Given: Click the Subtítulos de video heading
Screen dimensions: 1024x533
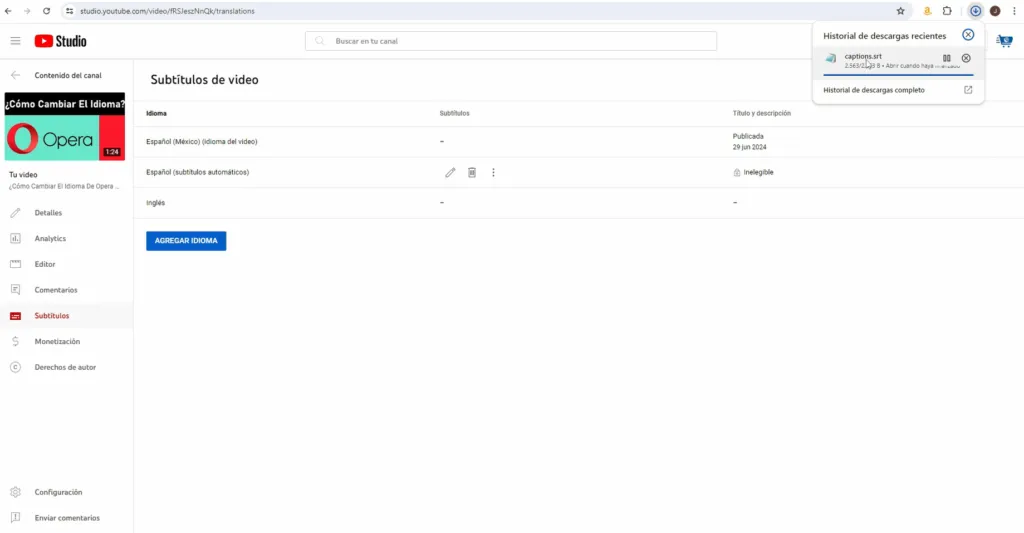Looking at the screenshot, I should point(204,80).
